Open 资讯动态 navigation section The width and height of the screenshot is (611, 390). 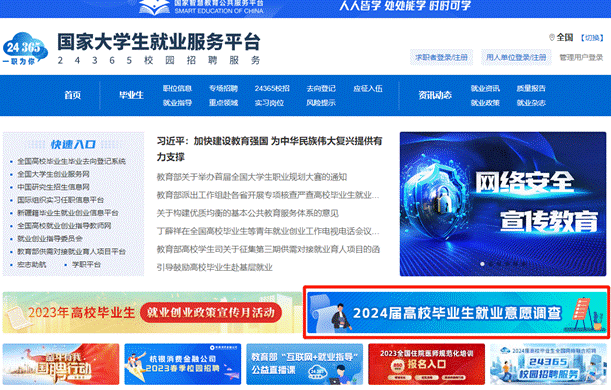(435, 95)
